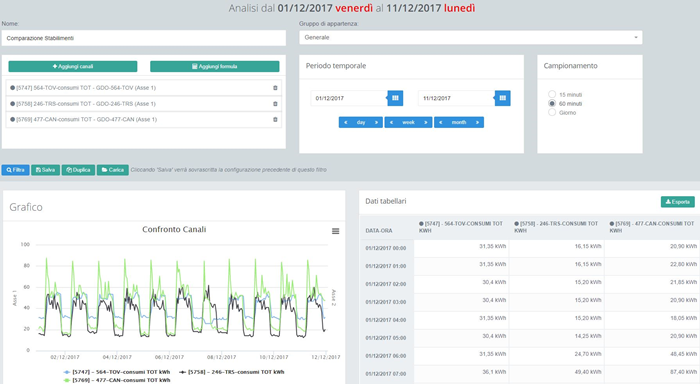Click channel row 477-CAN-consumi TOT text

pyautogui.click(x=87, y=119)
